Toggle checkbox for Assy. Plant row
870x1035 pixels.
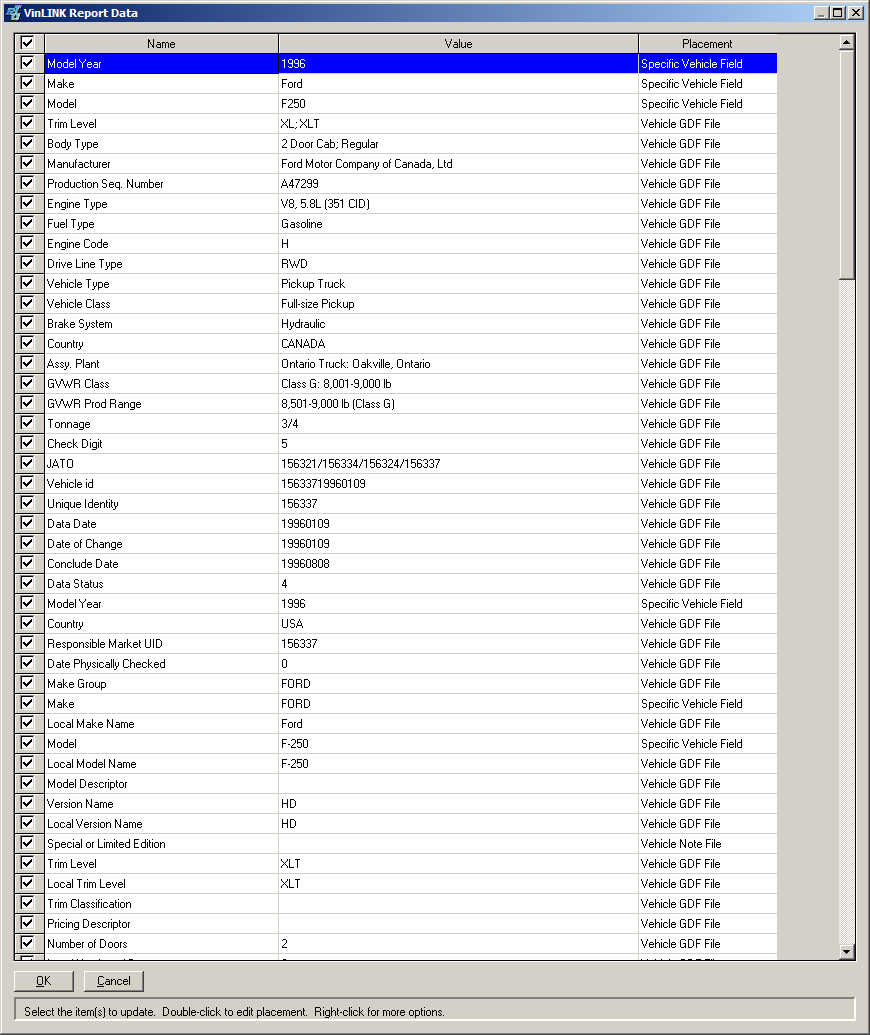click(x=27, y=363)
